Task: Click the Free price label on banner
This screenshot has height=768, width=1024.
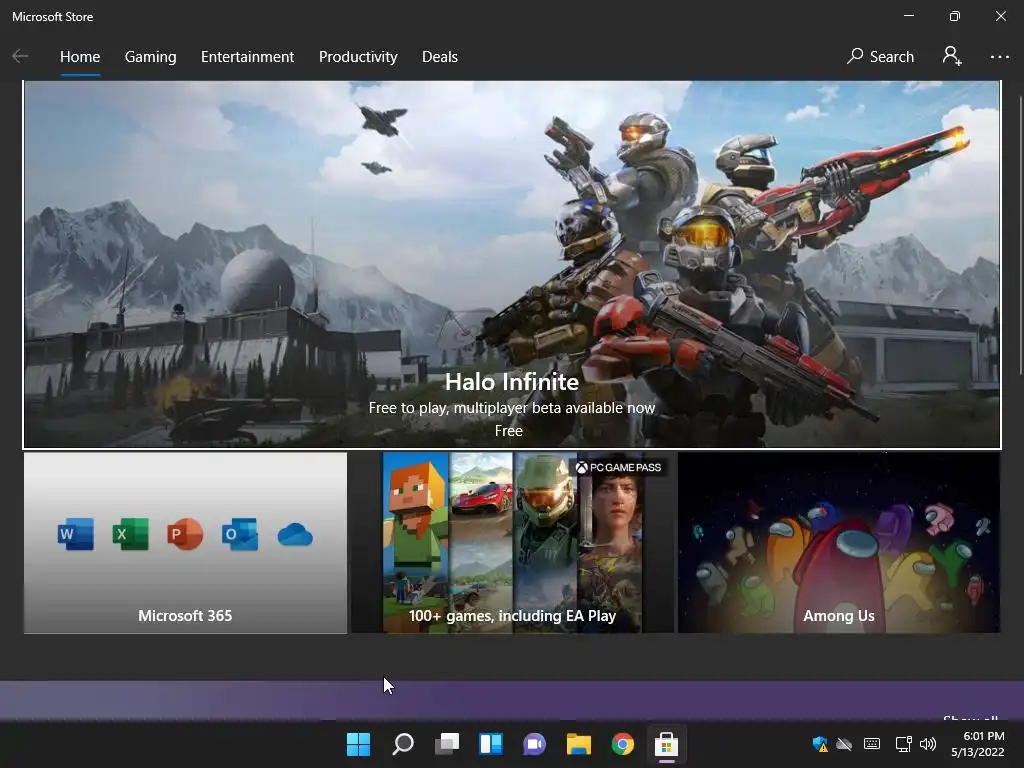Action: point(509,431)
